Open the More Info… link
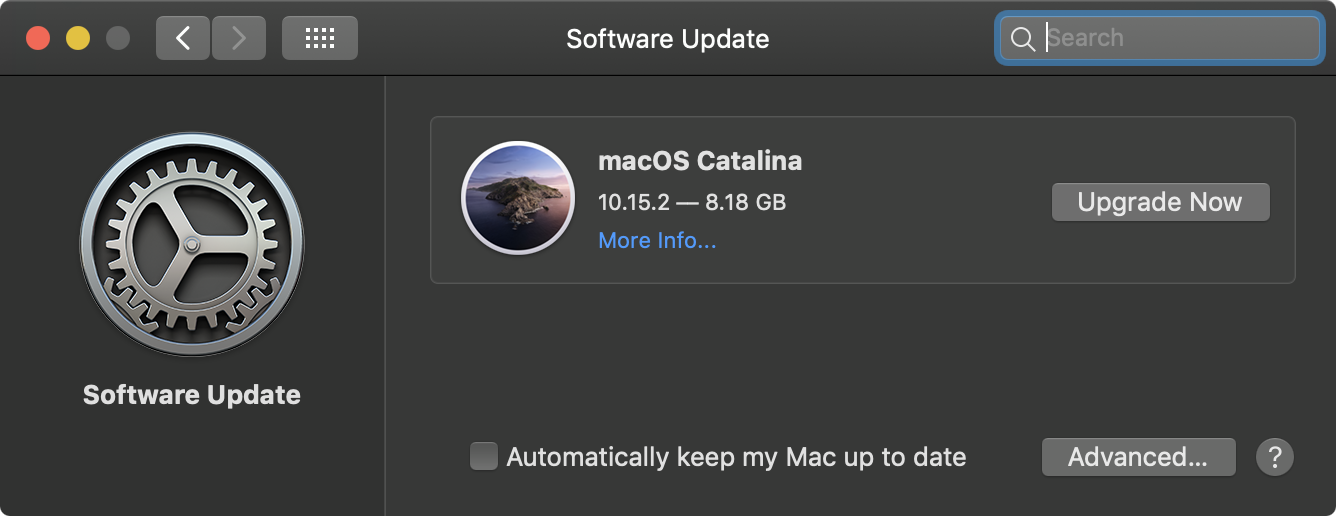Image resolution: width=1336 pixels, height=516 pixels. pos(657,241)
